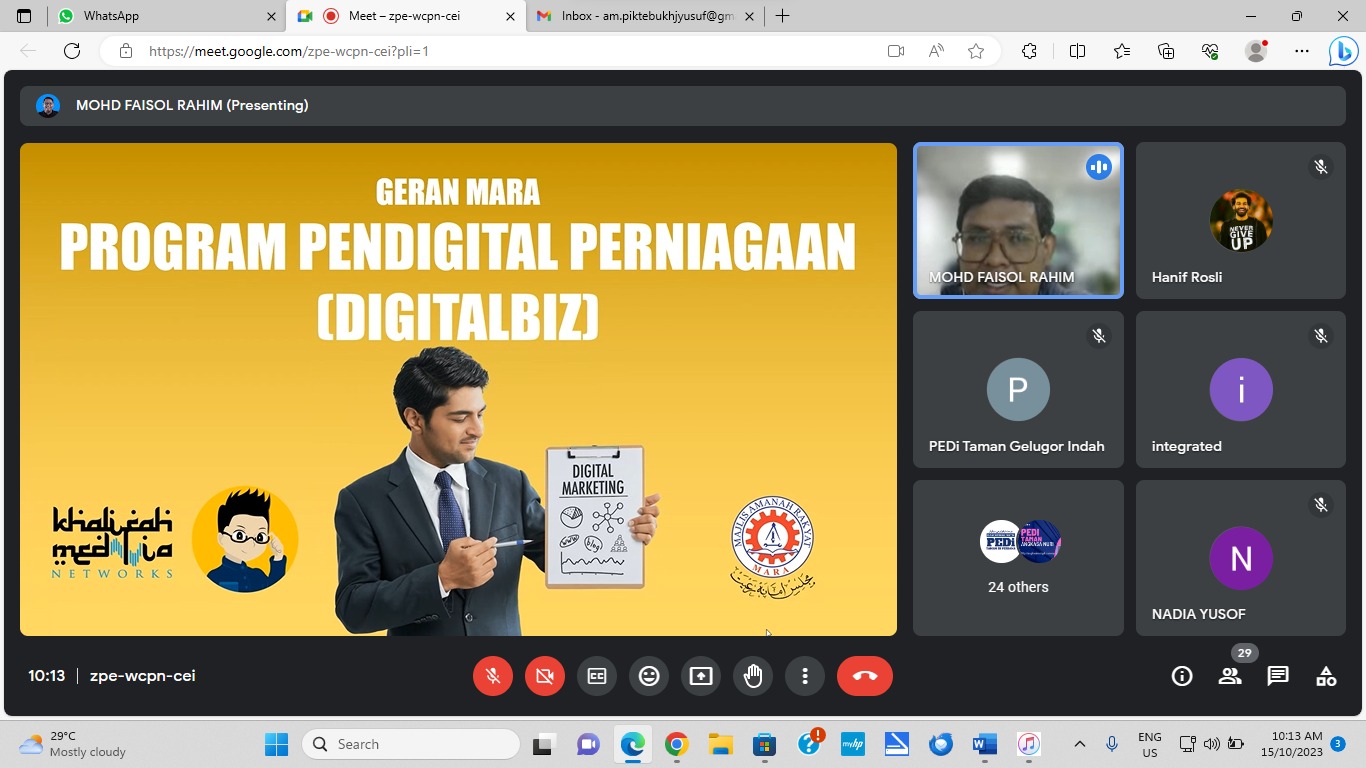Turn on the camera in Meet
The height and width of the screenshot is (768, 1366).
(545, 676)
